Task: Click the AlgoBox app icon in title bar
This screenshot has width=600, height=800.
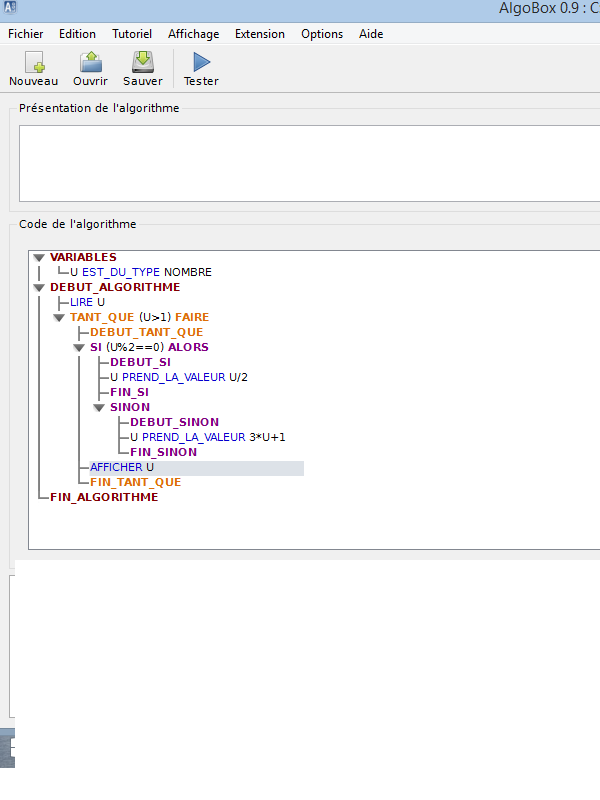Action: point(10,8)
